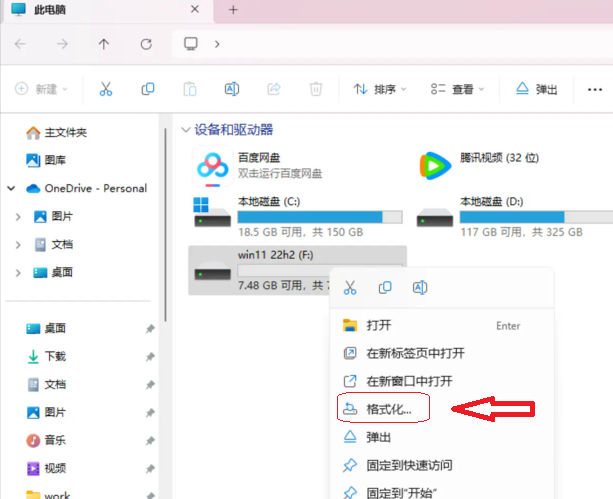The width and height of the screenshot is (613, 499).
Task: Choose 打开 in the context menu
Action: pos(442,325)
